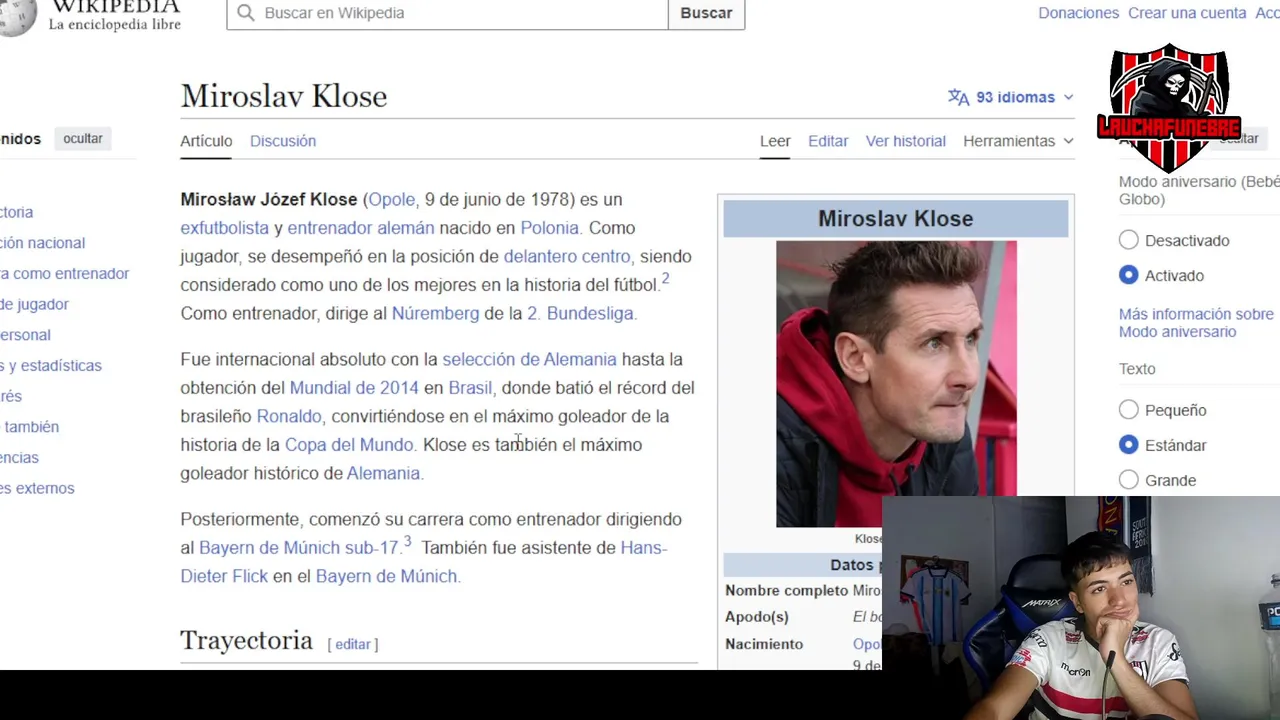Follow the alemán link
1280x720 pixels.
[406, 228]
